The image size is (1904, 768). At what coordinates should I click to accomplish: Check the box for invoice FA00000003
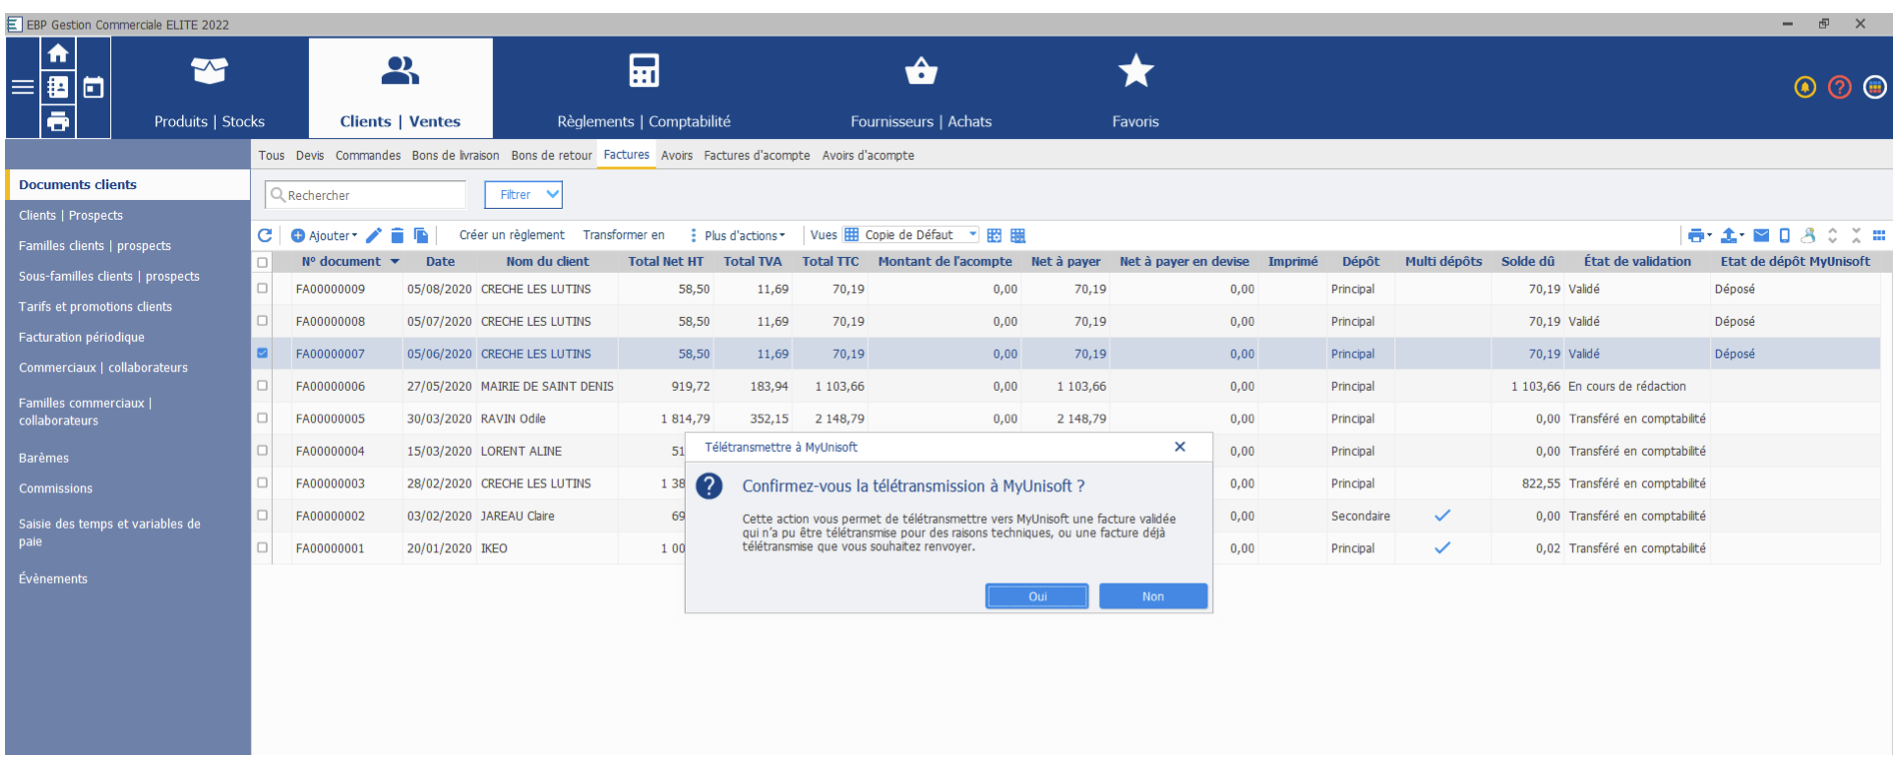(263, 482)
